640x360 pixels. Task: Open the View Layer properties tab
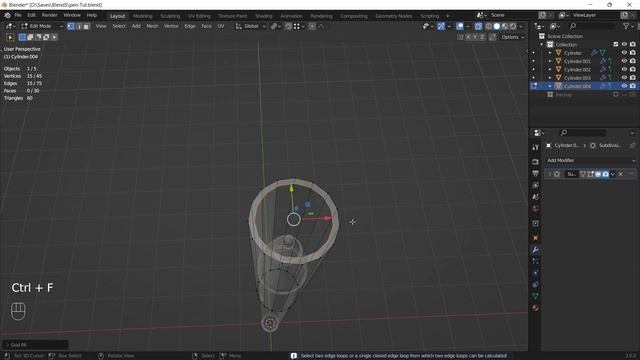coord(536,185)
